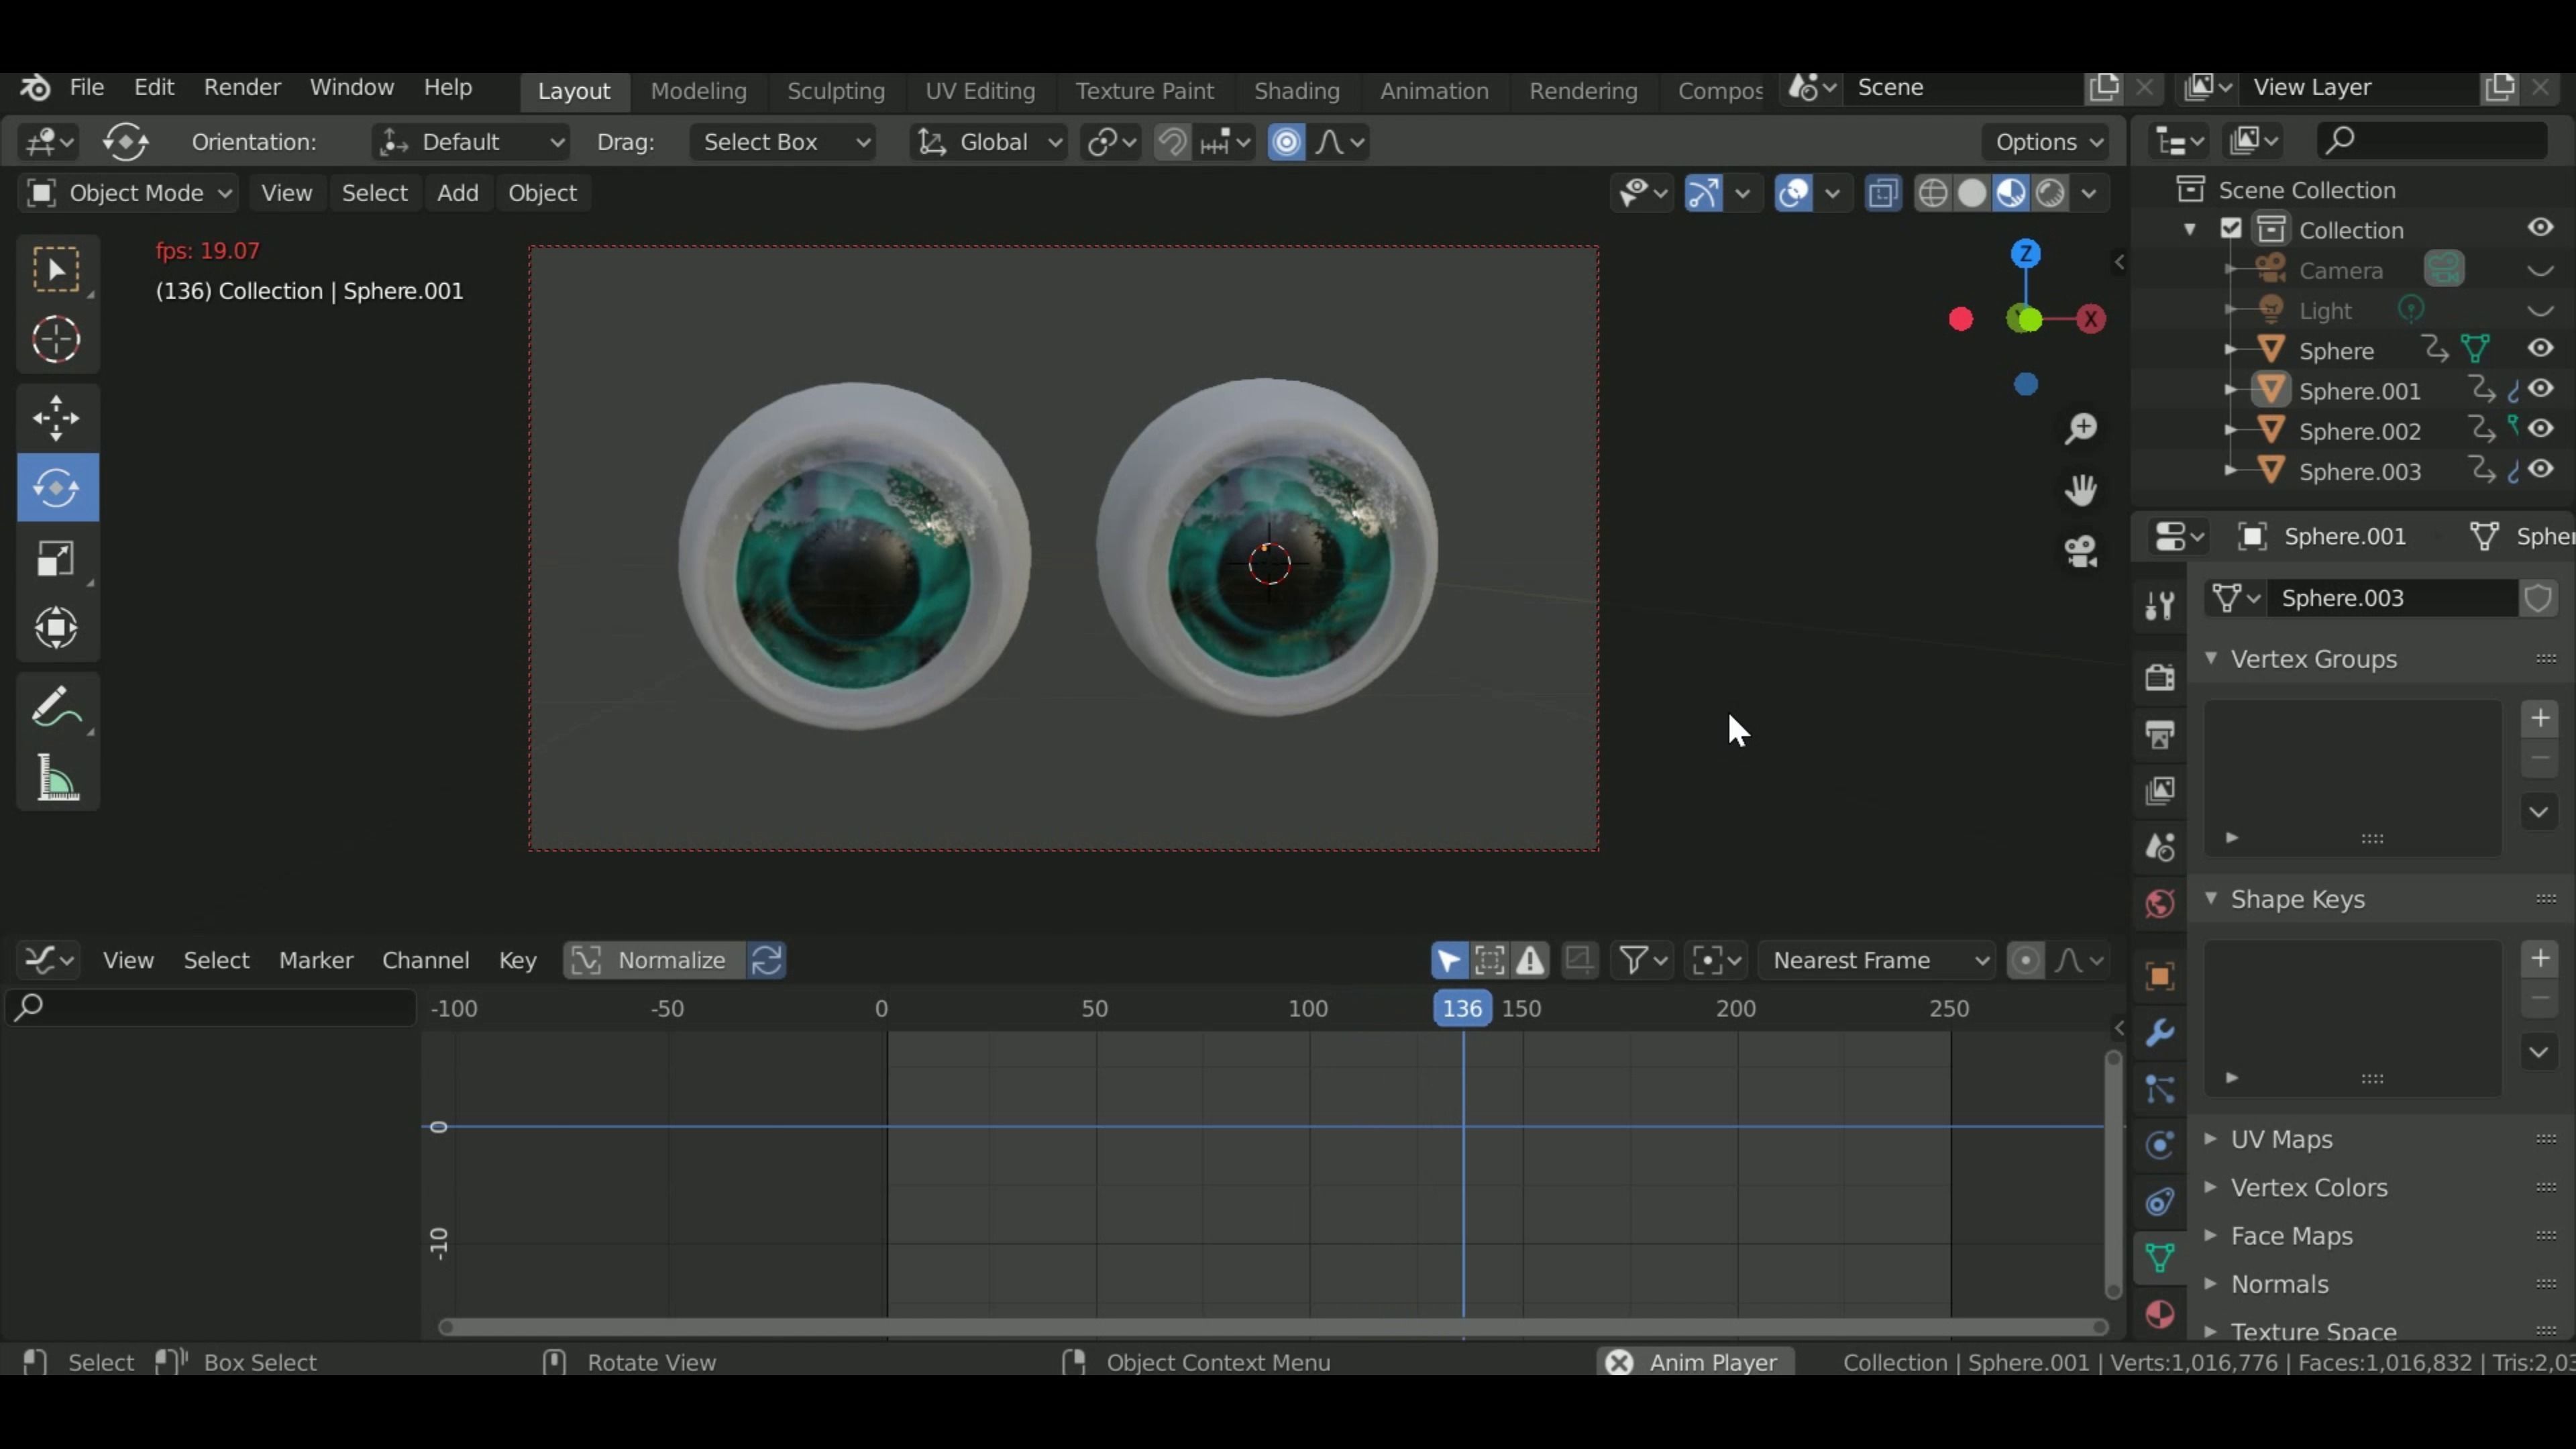The width and height of the screenshot is (2576, 1449).
Task: Add a new vertex group with plus button
Action: [x=2540, y=718]
